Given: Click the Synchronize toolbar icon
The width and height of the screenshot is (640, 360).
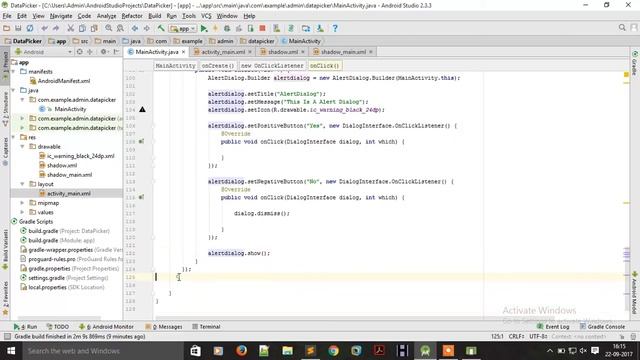Looking at the screenshot, I should pos(30,28).
